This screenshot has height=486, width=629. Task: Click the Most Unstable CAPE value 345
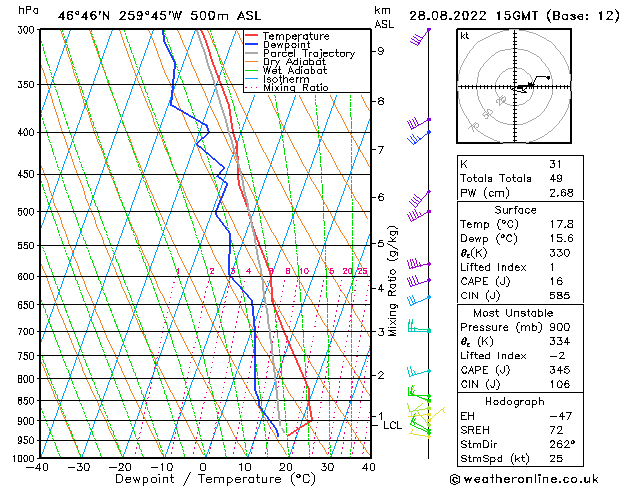pyautogui.click(x=560, y=370)
